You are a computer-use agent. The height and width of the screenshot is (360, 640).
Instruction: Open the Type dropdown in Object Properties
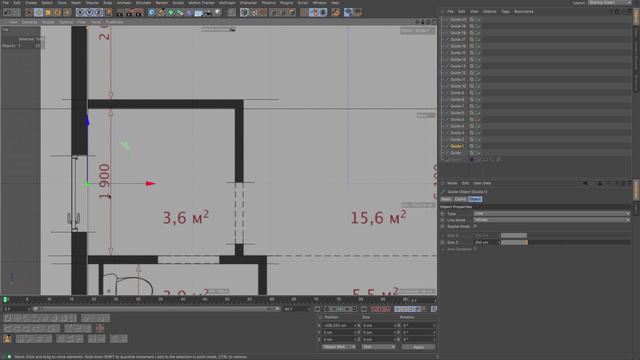pos(551,213)
